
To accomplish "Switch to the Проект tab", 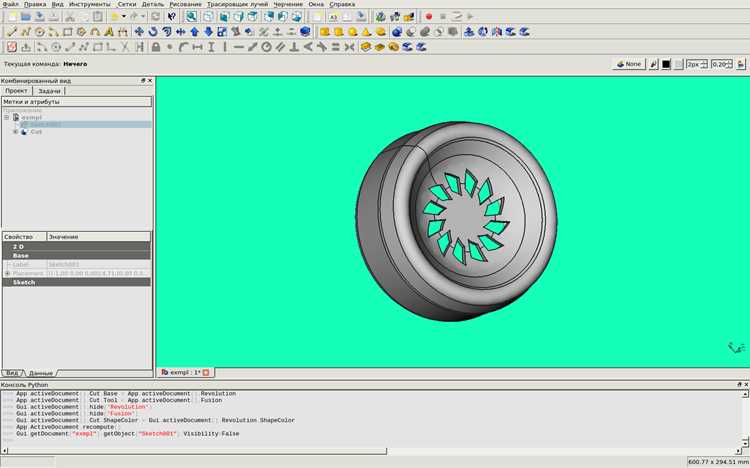I will [16, 90].
